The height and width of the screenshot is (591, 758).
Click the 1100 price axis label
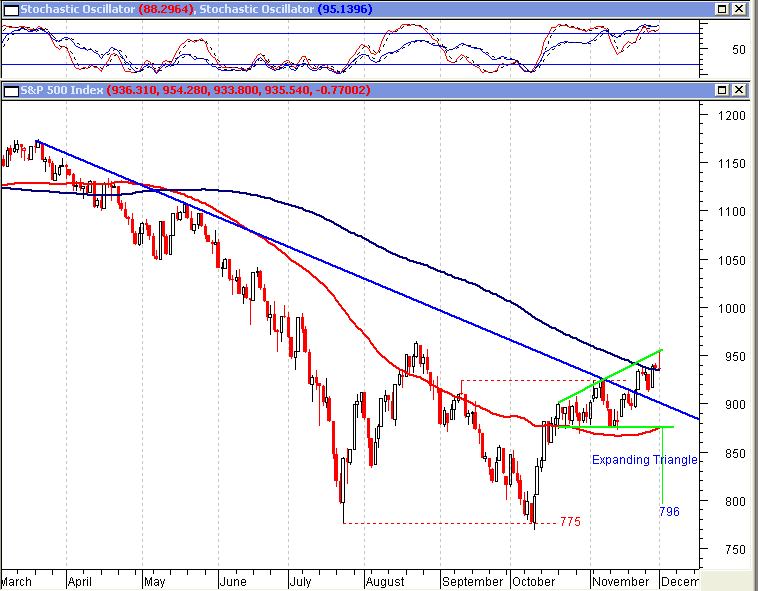pyautogui.click(x=731, y=212)
